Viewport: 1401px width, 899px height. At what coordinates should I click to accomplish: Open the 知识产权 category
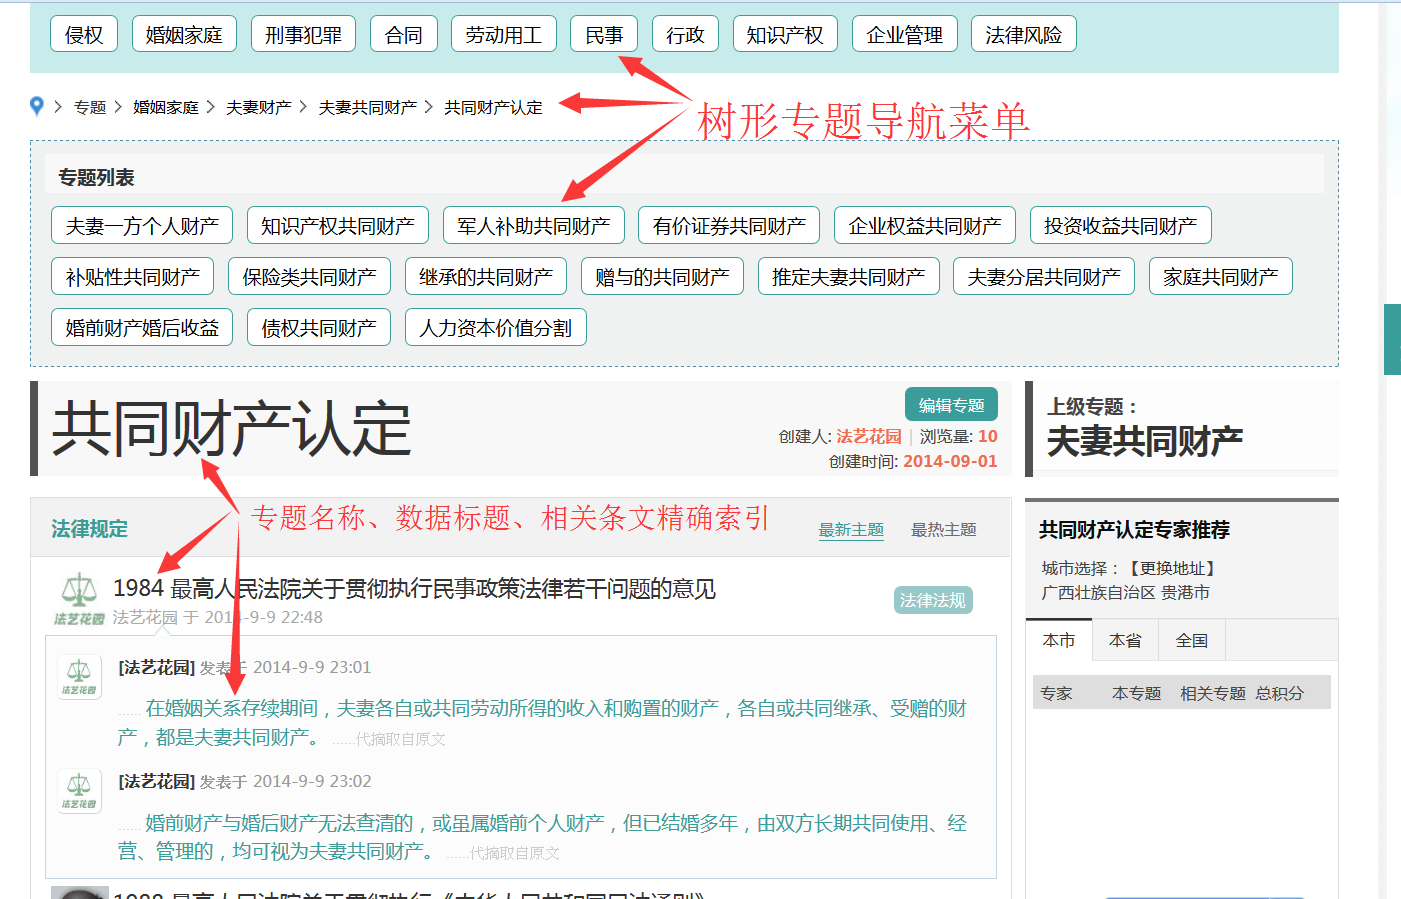(785, 35)
